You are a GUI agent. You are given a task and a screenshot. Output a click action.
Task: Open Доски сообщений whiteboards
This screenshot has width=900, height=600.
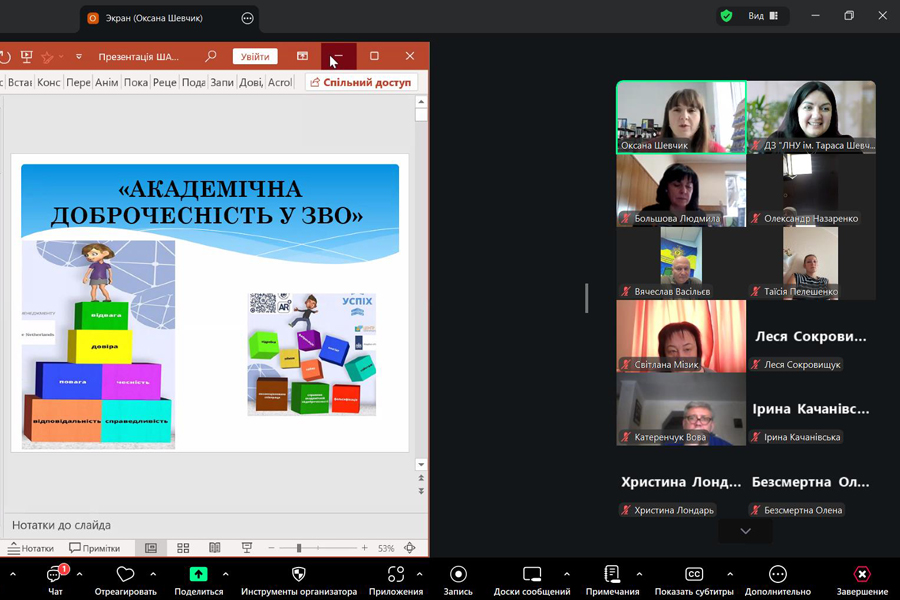click(x=532, y=574)
